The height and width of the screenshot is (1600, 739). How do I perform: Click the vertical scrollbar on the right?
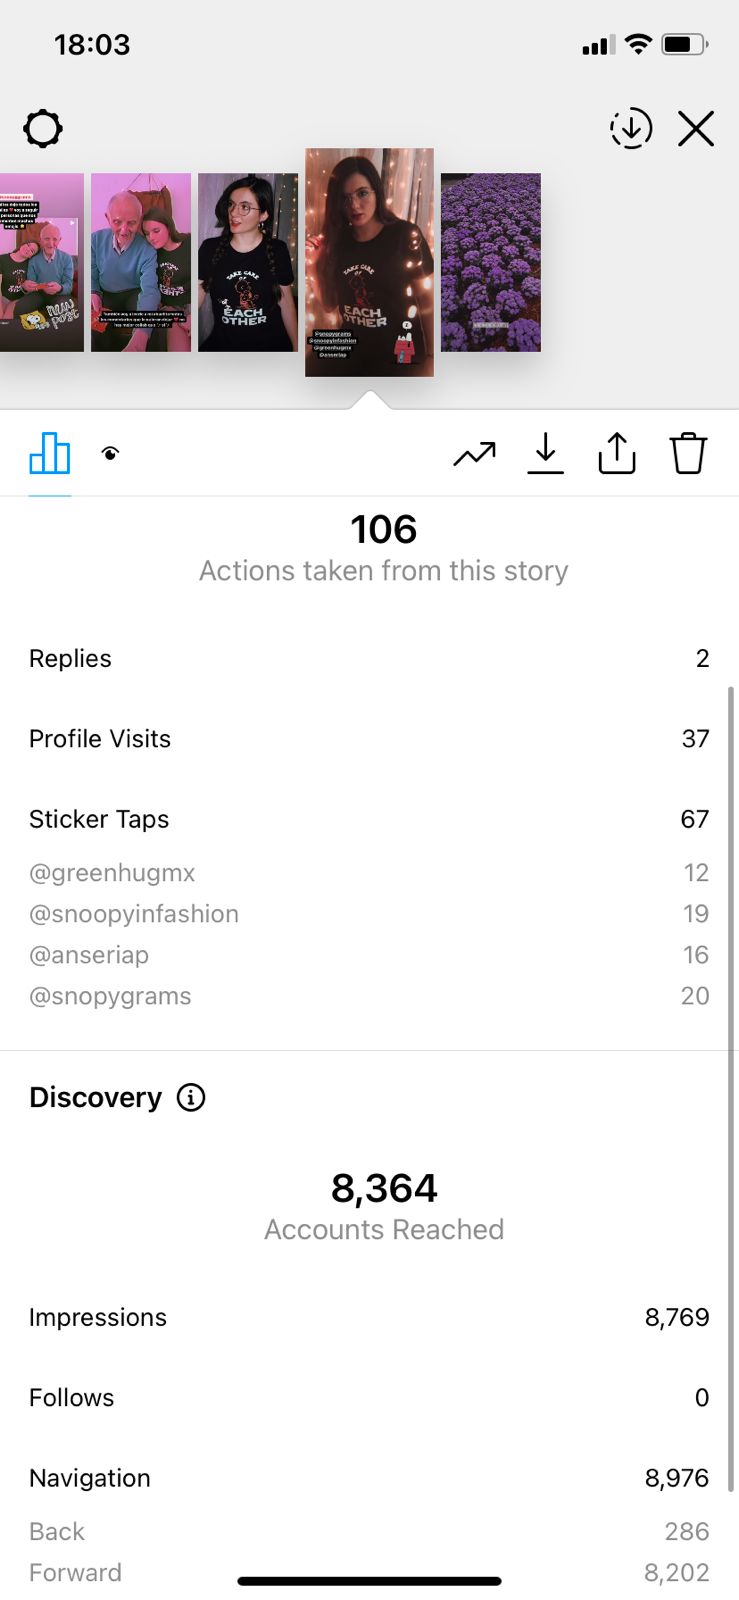pos(731,1088)
